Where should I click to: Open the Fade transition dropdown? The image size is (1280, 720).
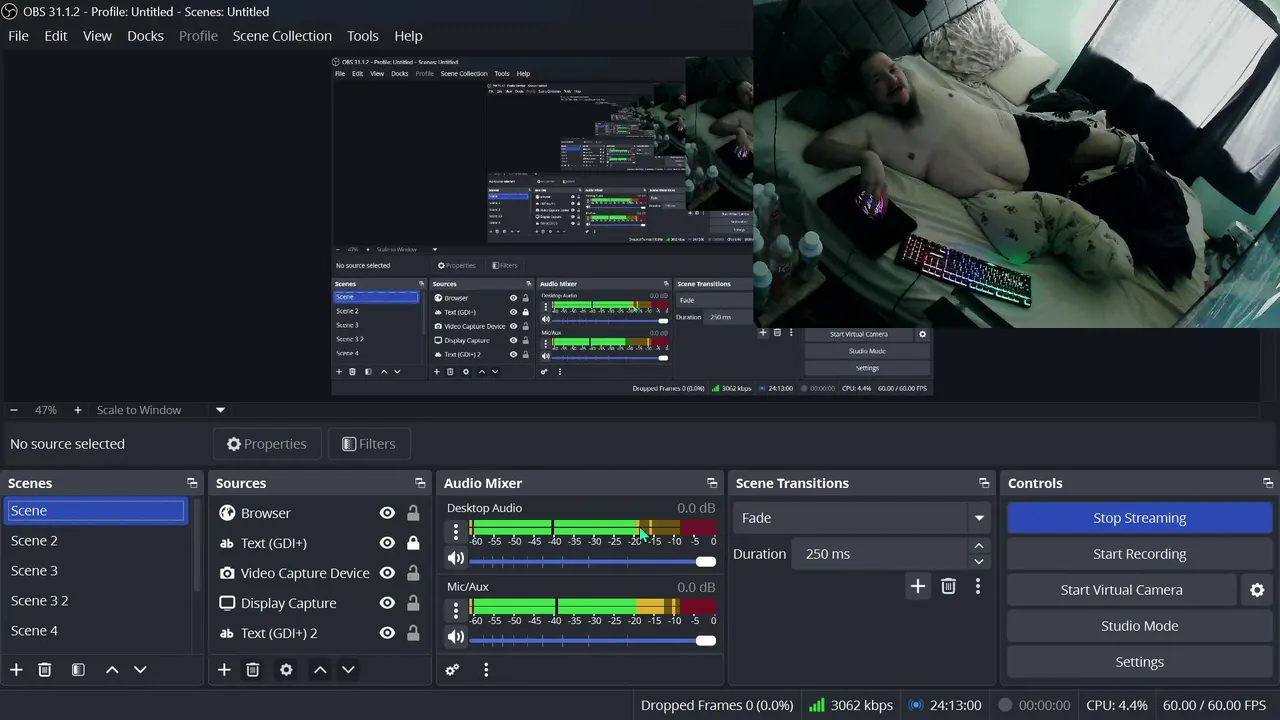click(x=861, y=518)
